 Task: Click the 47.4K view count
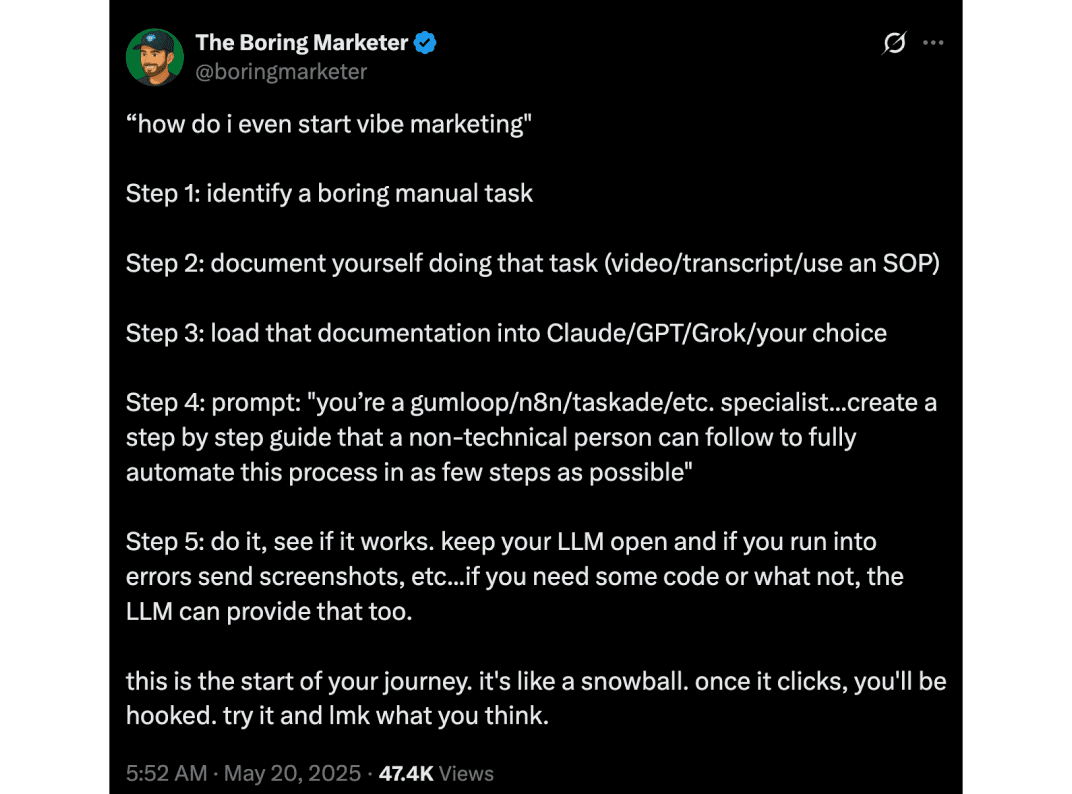click(406, 773)
